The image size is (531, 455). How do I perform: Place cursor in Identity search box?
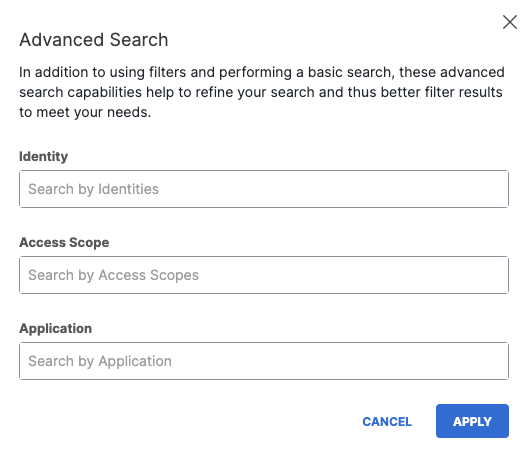264,189
